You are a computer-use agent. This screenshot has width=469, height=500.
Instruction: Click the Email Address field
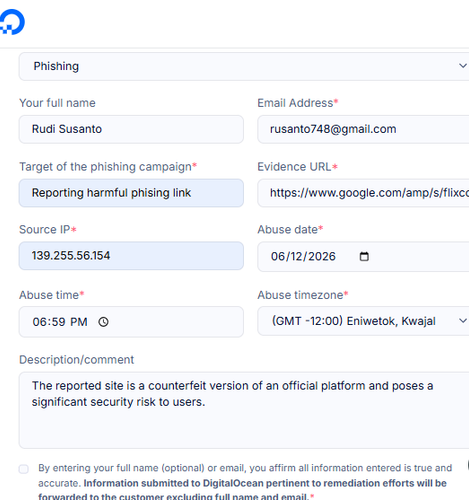tap(363, 129)
